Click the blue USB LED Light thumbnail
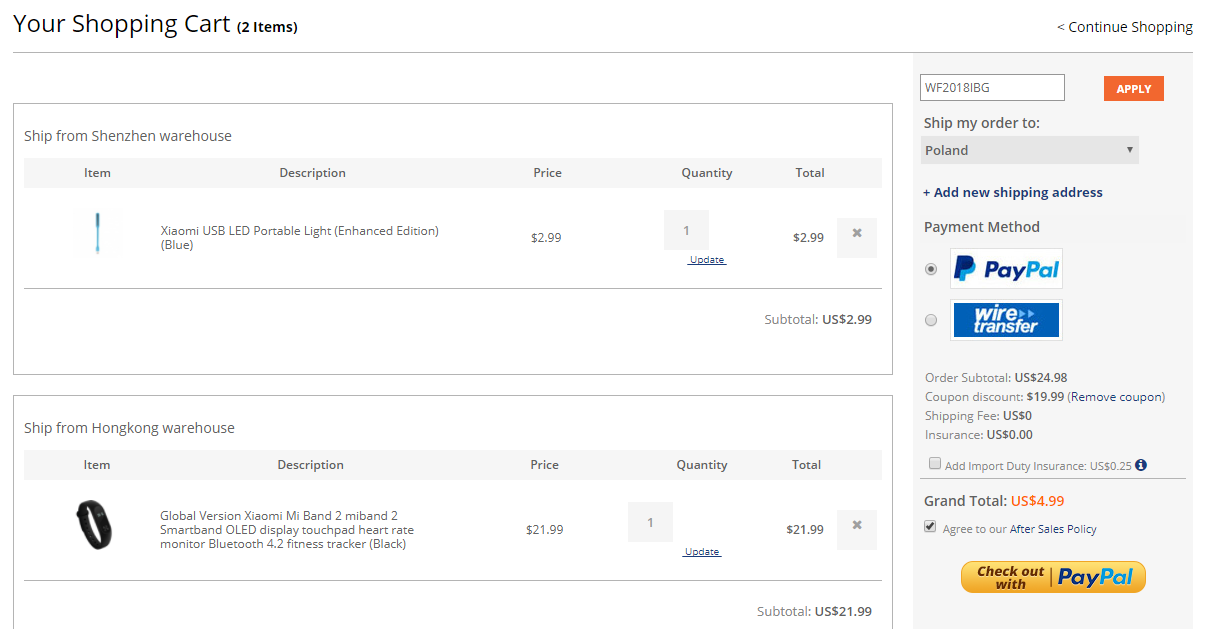This screenshot has width=1219, height=629. pyautogui.click(x=98, y=233)
